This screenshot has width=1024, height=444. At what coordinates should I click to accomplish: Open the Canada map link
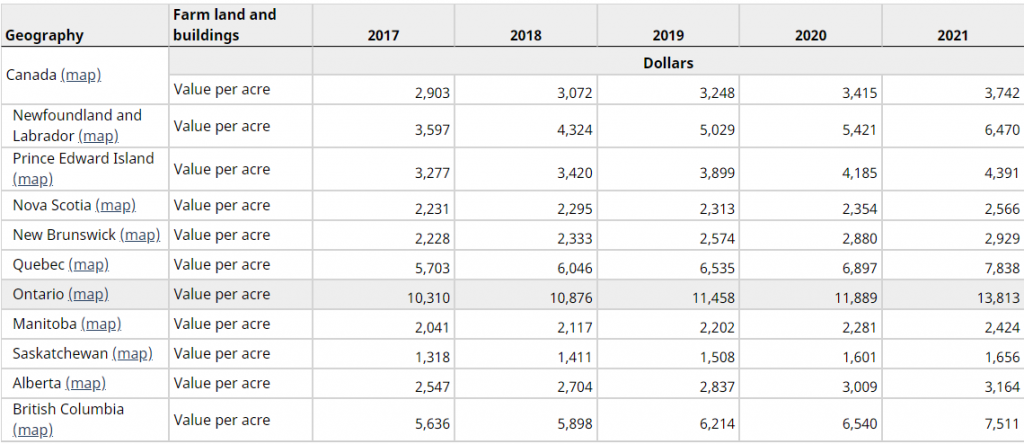pos(81,75)
